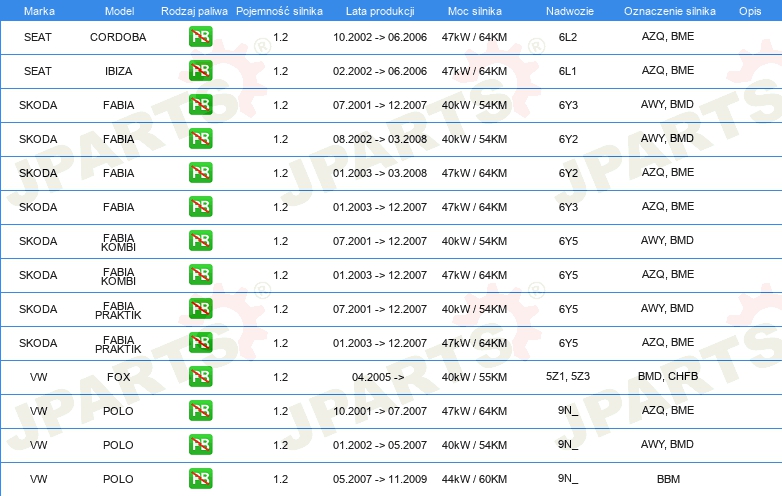Image resolution: width=782 pixels, height=496 pixels.
Task: Select the Moc silnika column header
Action: [474, 9]
